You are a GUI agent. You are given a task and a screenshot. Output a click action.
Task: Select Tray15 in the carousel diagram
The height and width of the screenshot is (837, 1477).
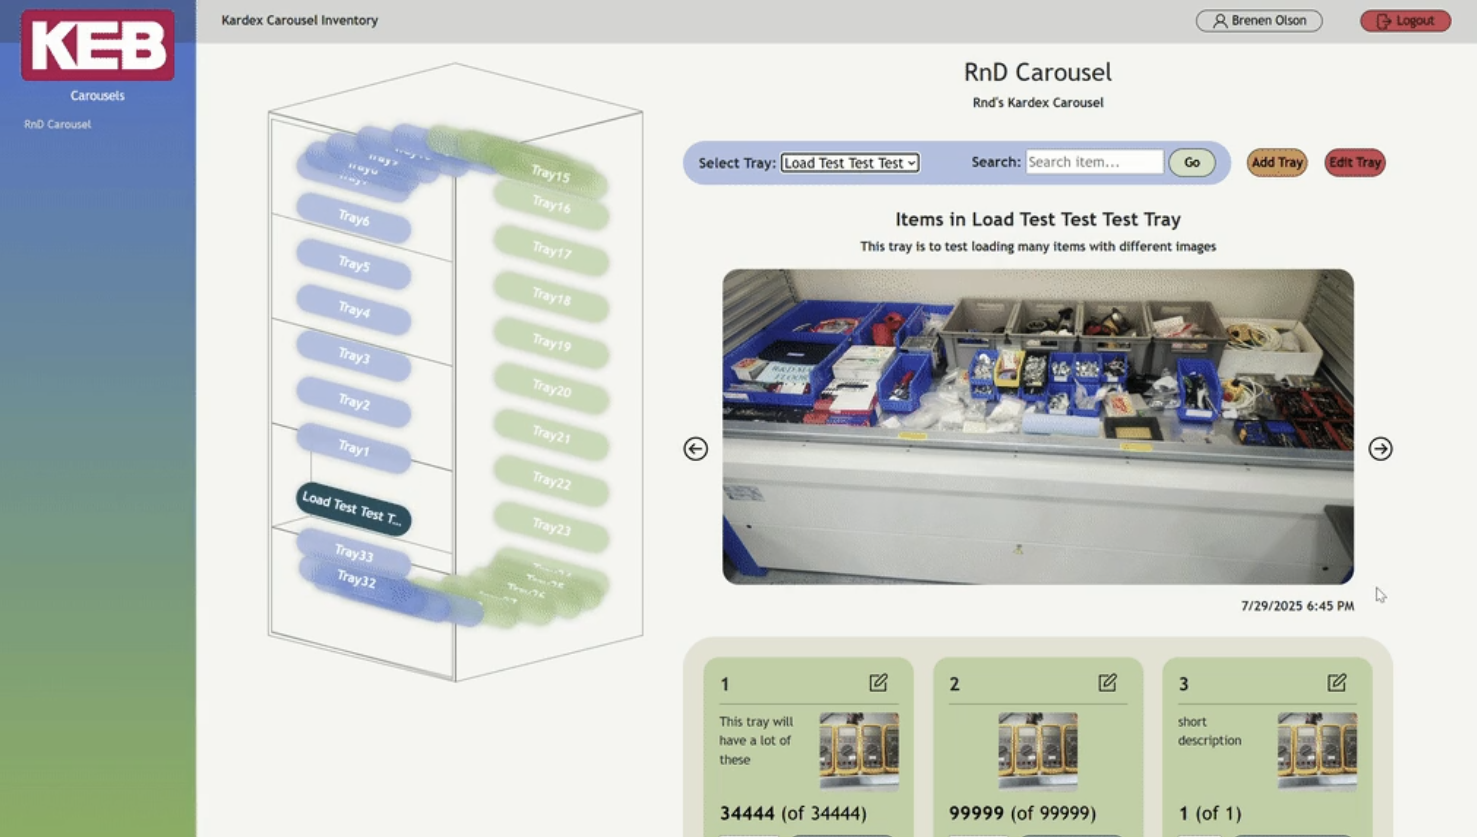coord(551,174)
